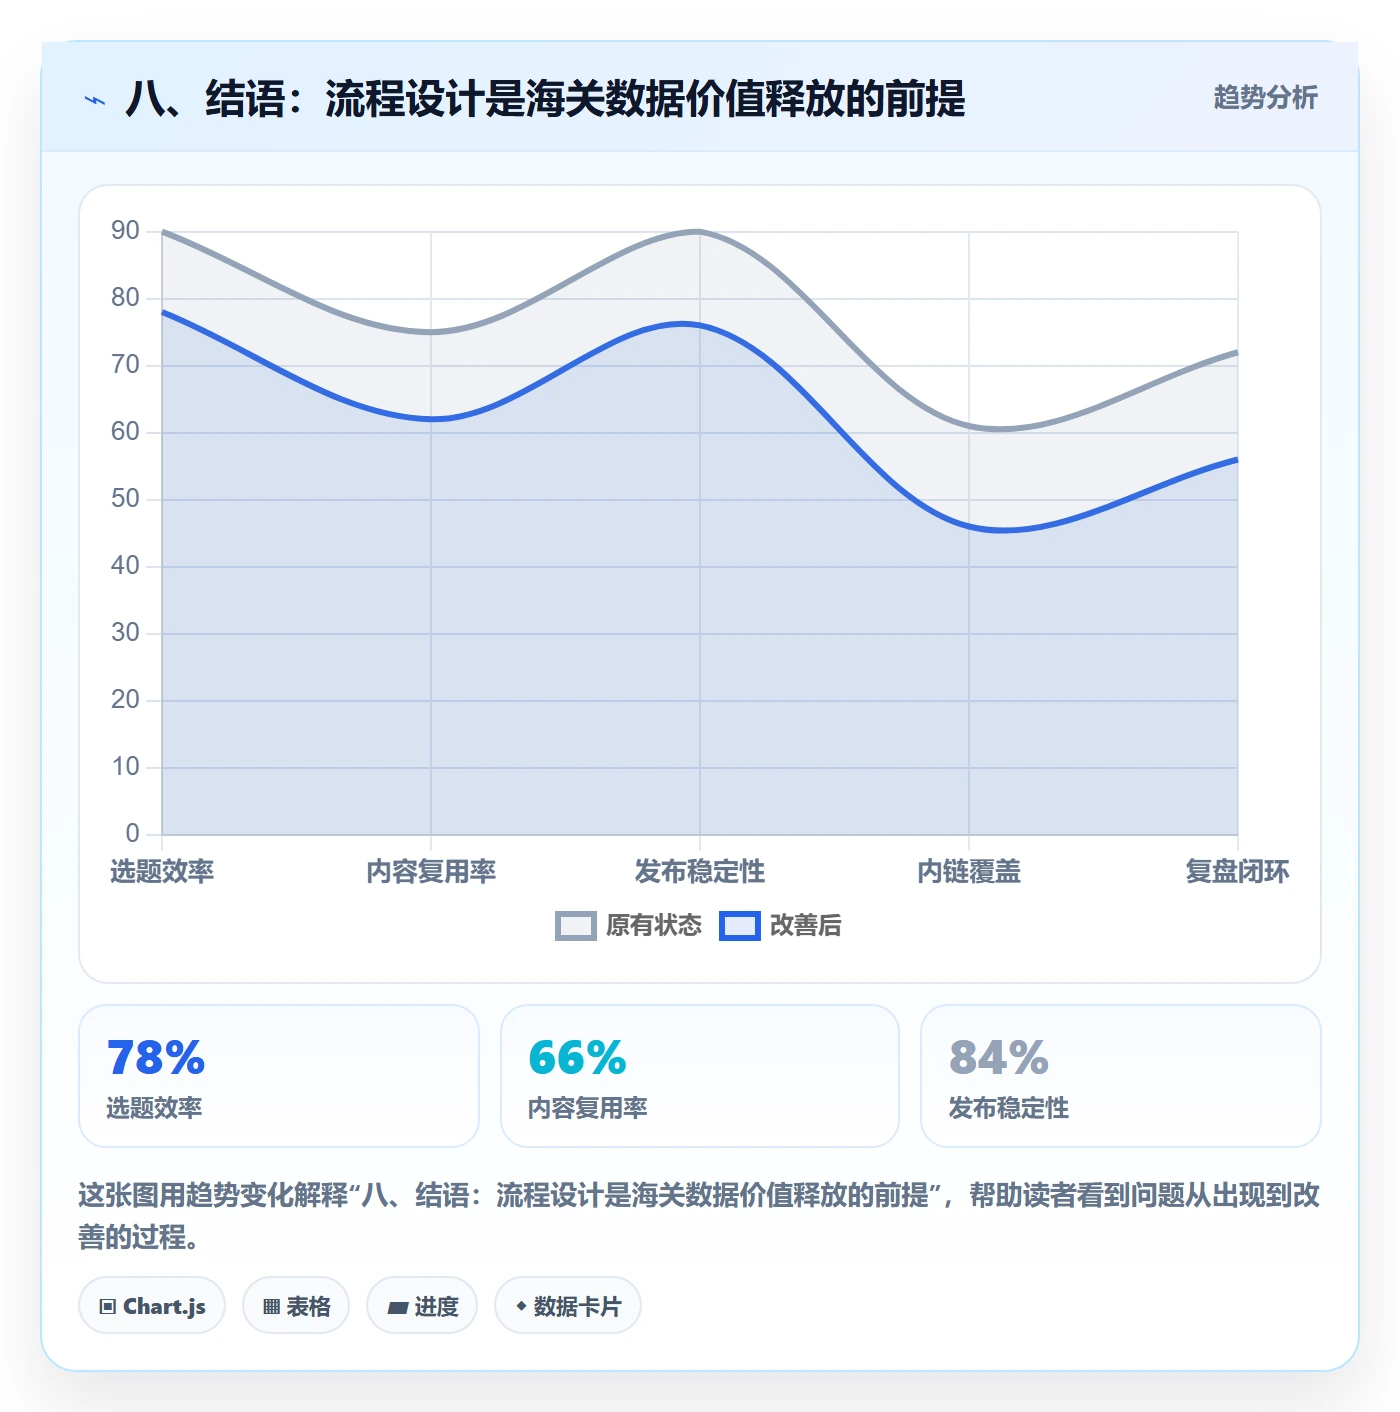Screen dimensions: 1400x1412
Task: Click the 内链覆盖 x-axis label
Action: coord(969,871)
